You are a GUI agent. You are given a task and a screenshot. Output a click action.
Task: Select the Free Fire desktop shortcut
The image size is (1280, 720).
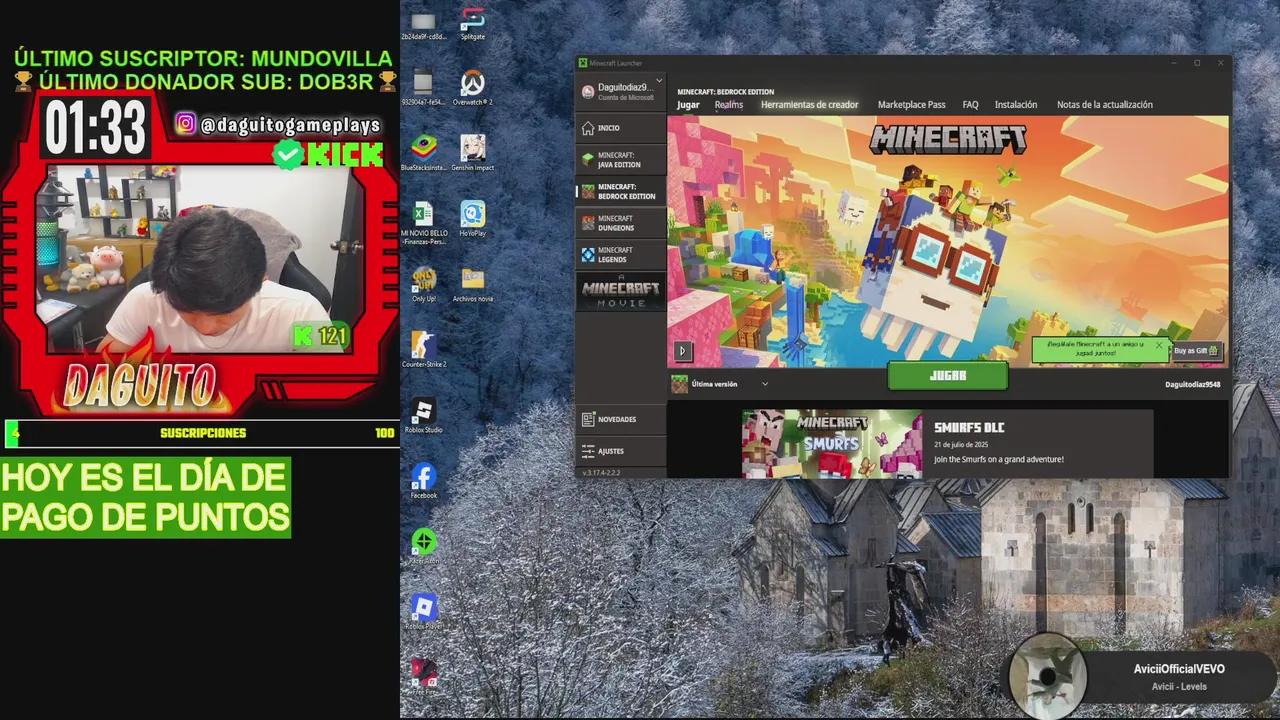pyautogui.click(x=424, y=676)
